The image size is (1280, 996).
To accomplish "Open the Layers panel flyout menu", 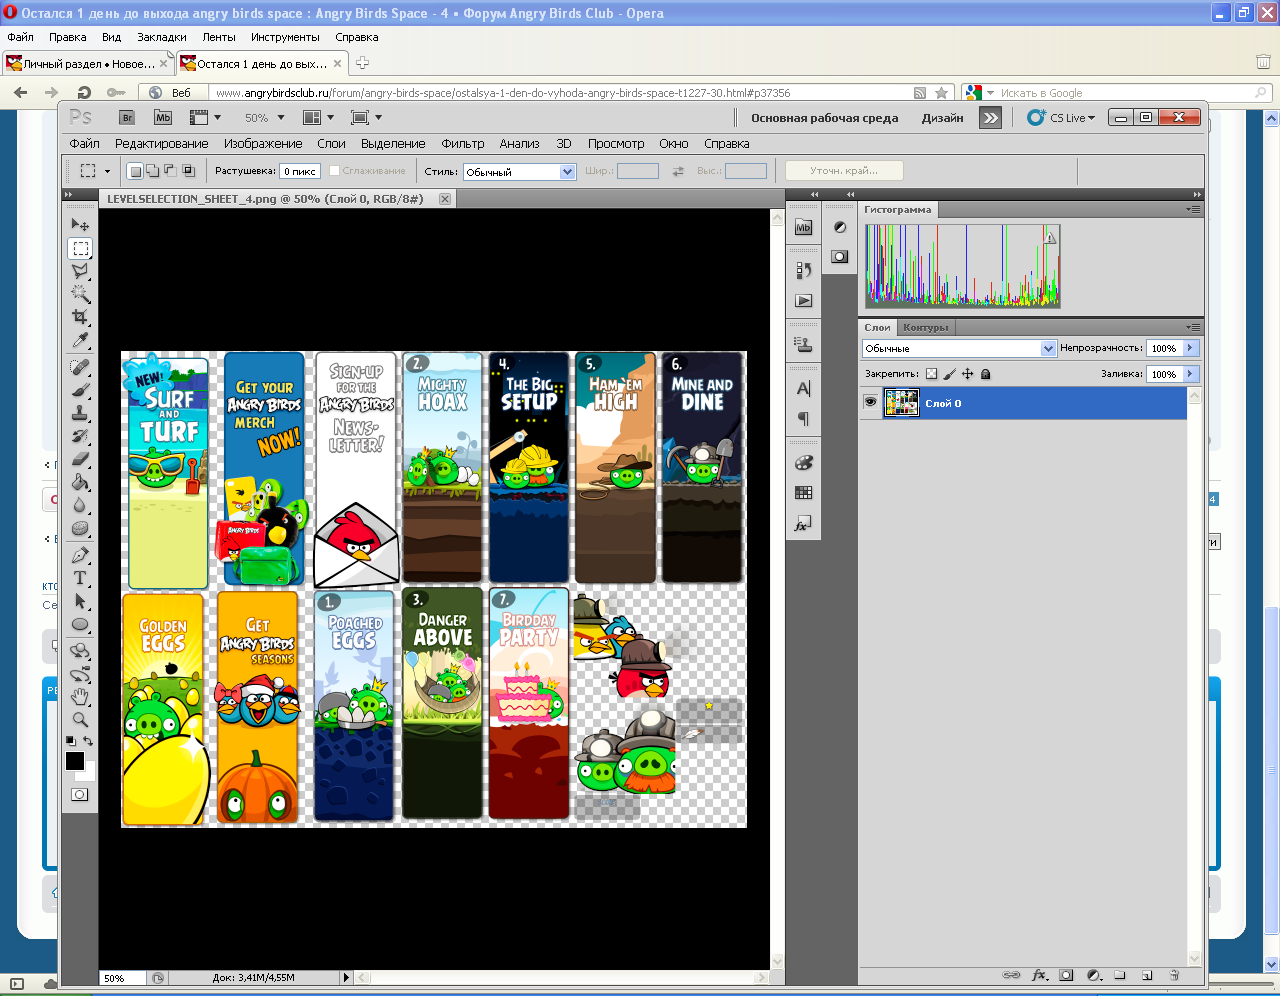I will click(x=1193, y=327).
